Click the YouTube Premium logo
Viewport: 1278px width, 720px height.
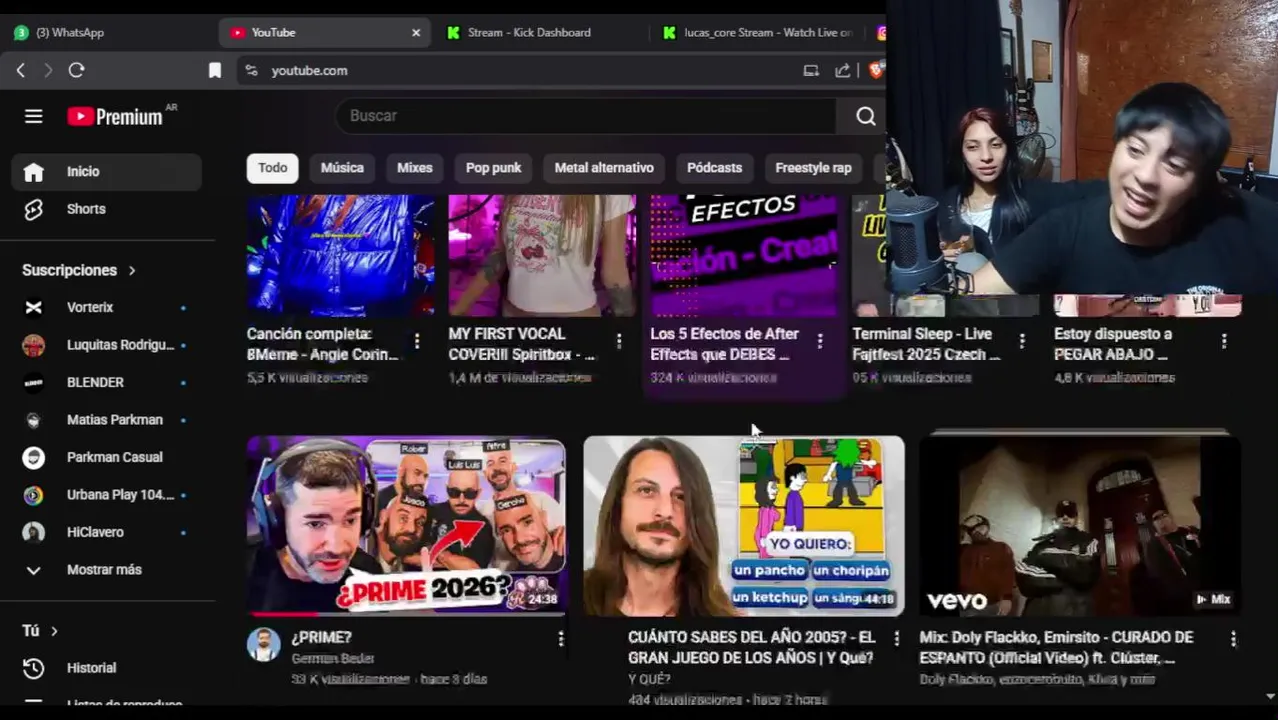115,117
